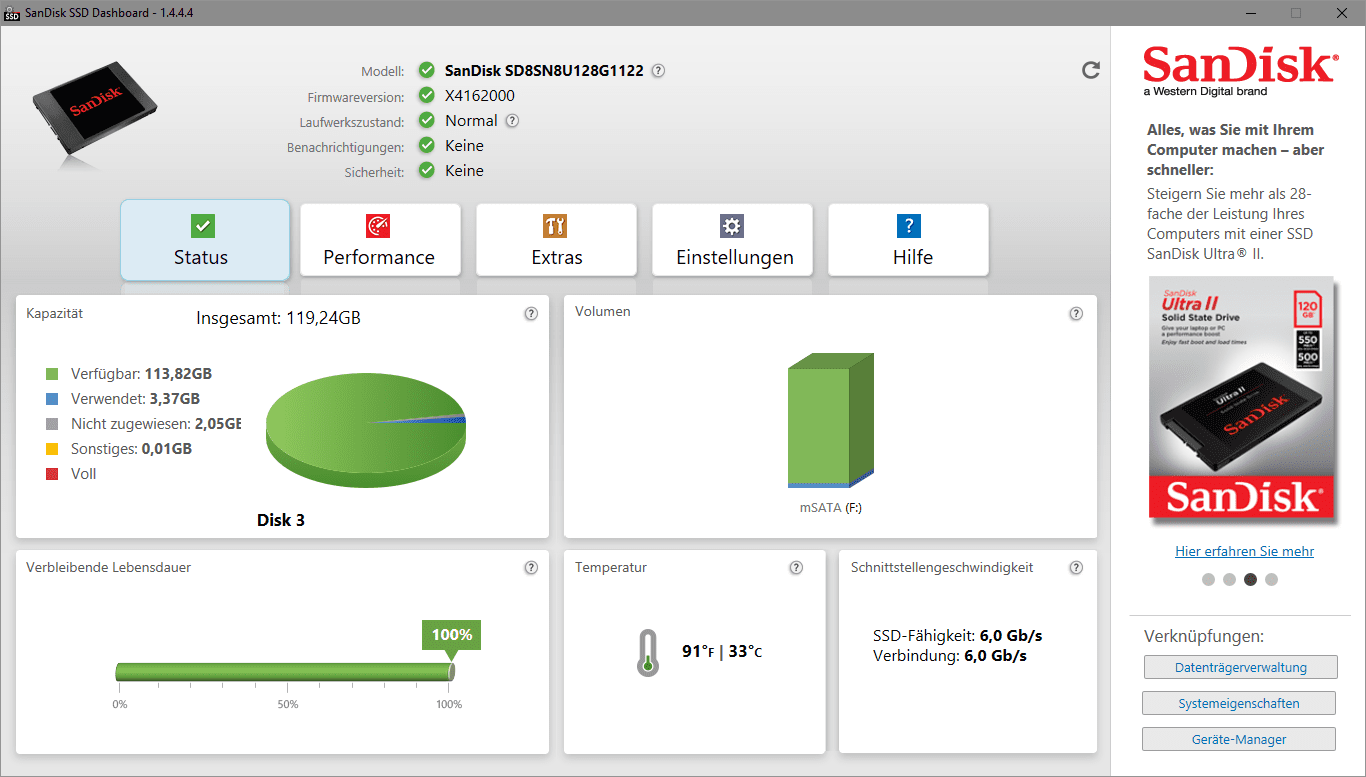Open help icon in Schnittstellengeschwindigkeit panel

coord(1076,568)
